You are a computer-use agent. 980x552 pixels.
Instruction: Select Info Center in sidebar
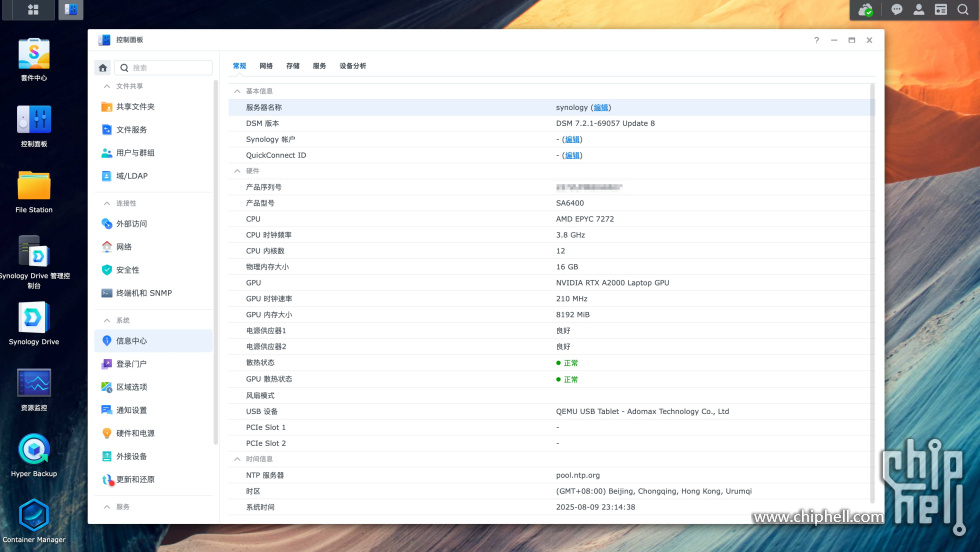coord(154,341)
